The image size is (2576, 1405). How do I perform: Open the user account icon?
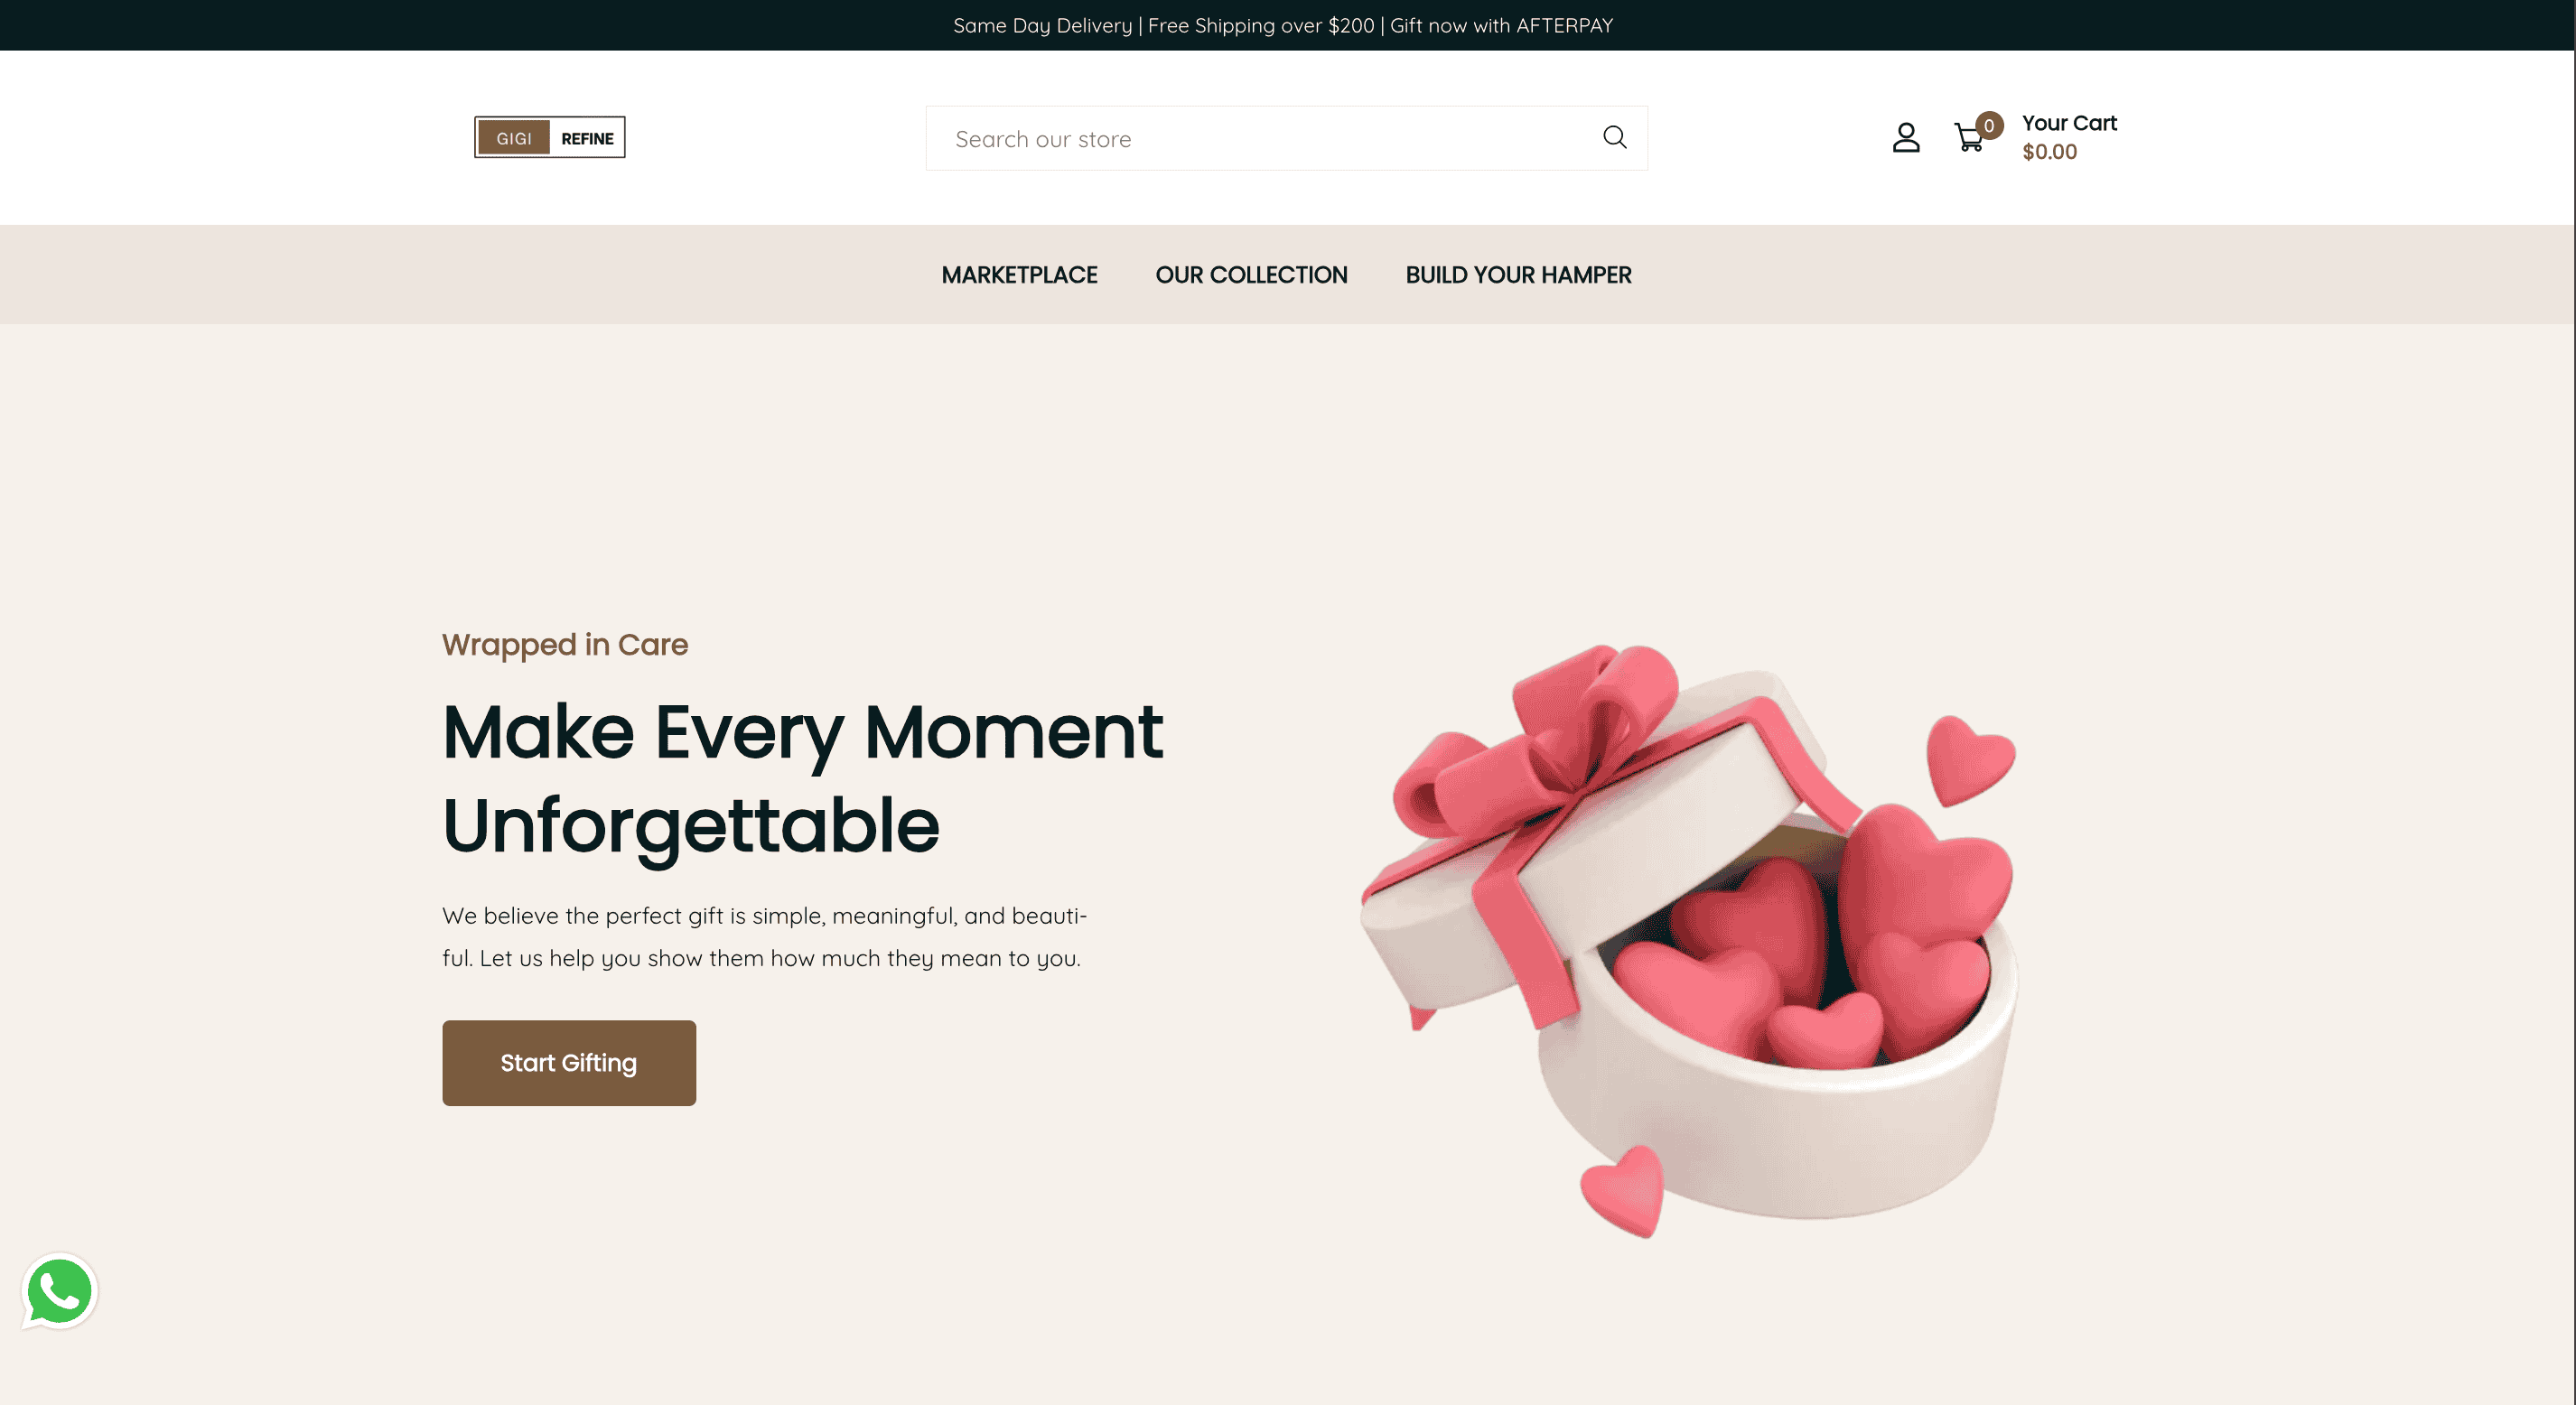pyautogui.click(x=1906, y=137)
